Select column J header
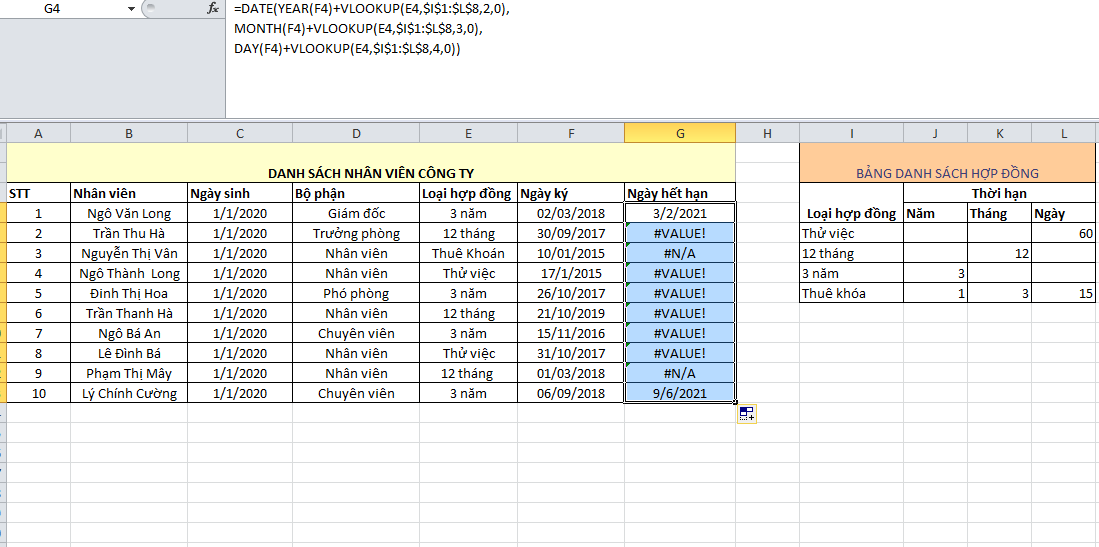 pos(936,133)
